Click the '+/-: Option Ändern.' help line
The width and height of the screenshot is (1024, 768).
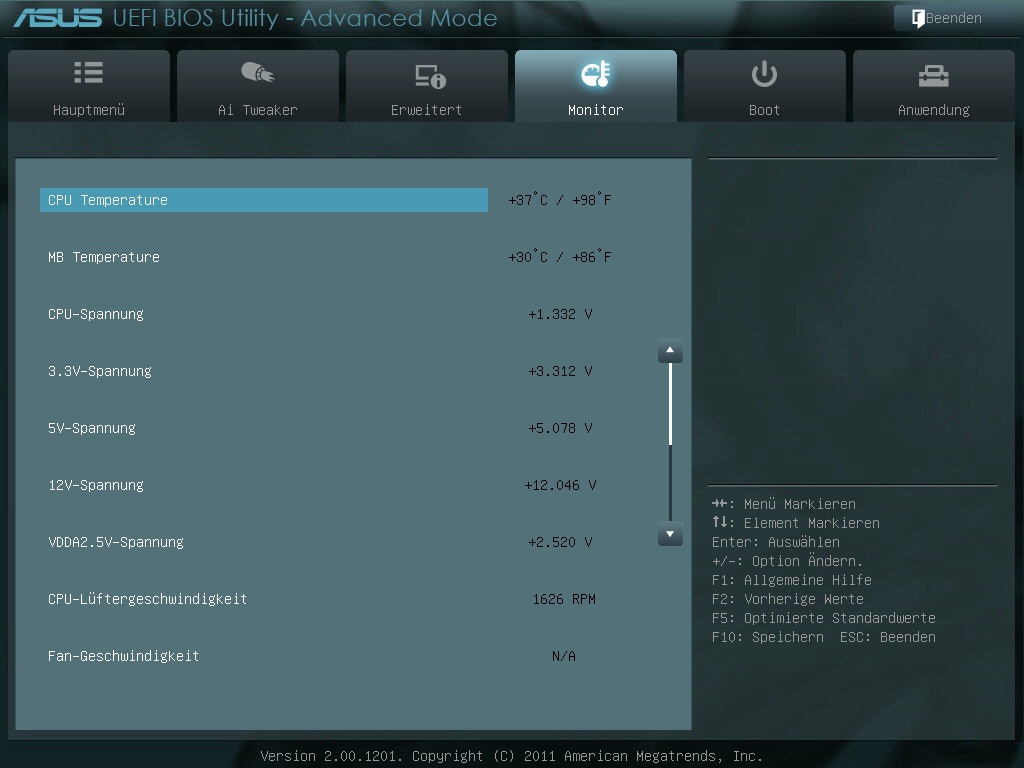[x=788, y=560]
